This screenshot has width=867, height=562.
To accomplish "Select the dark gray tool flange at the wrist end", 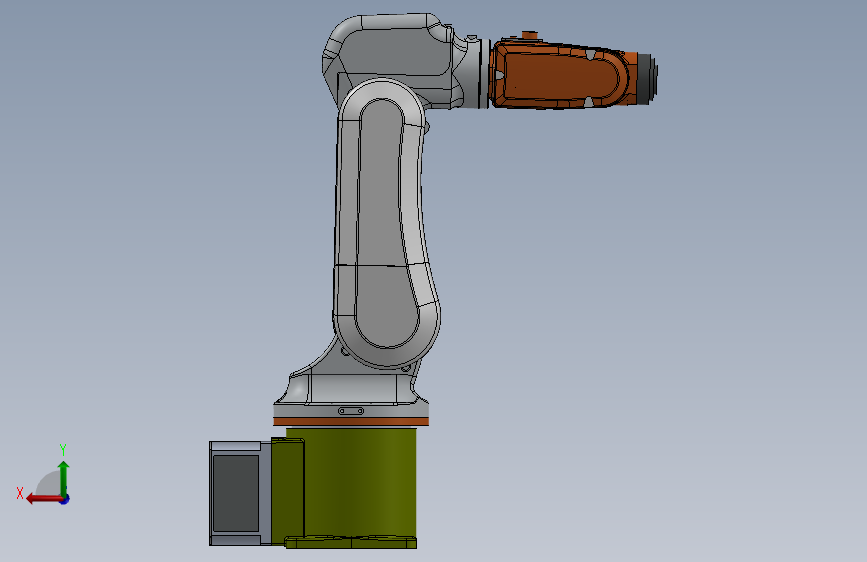I will tap(647, 77).
